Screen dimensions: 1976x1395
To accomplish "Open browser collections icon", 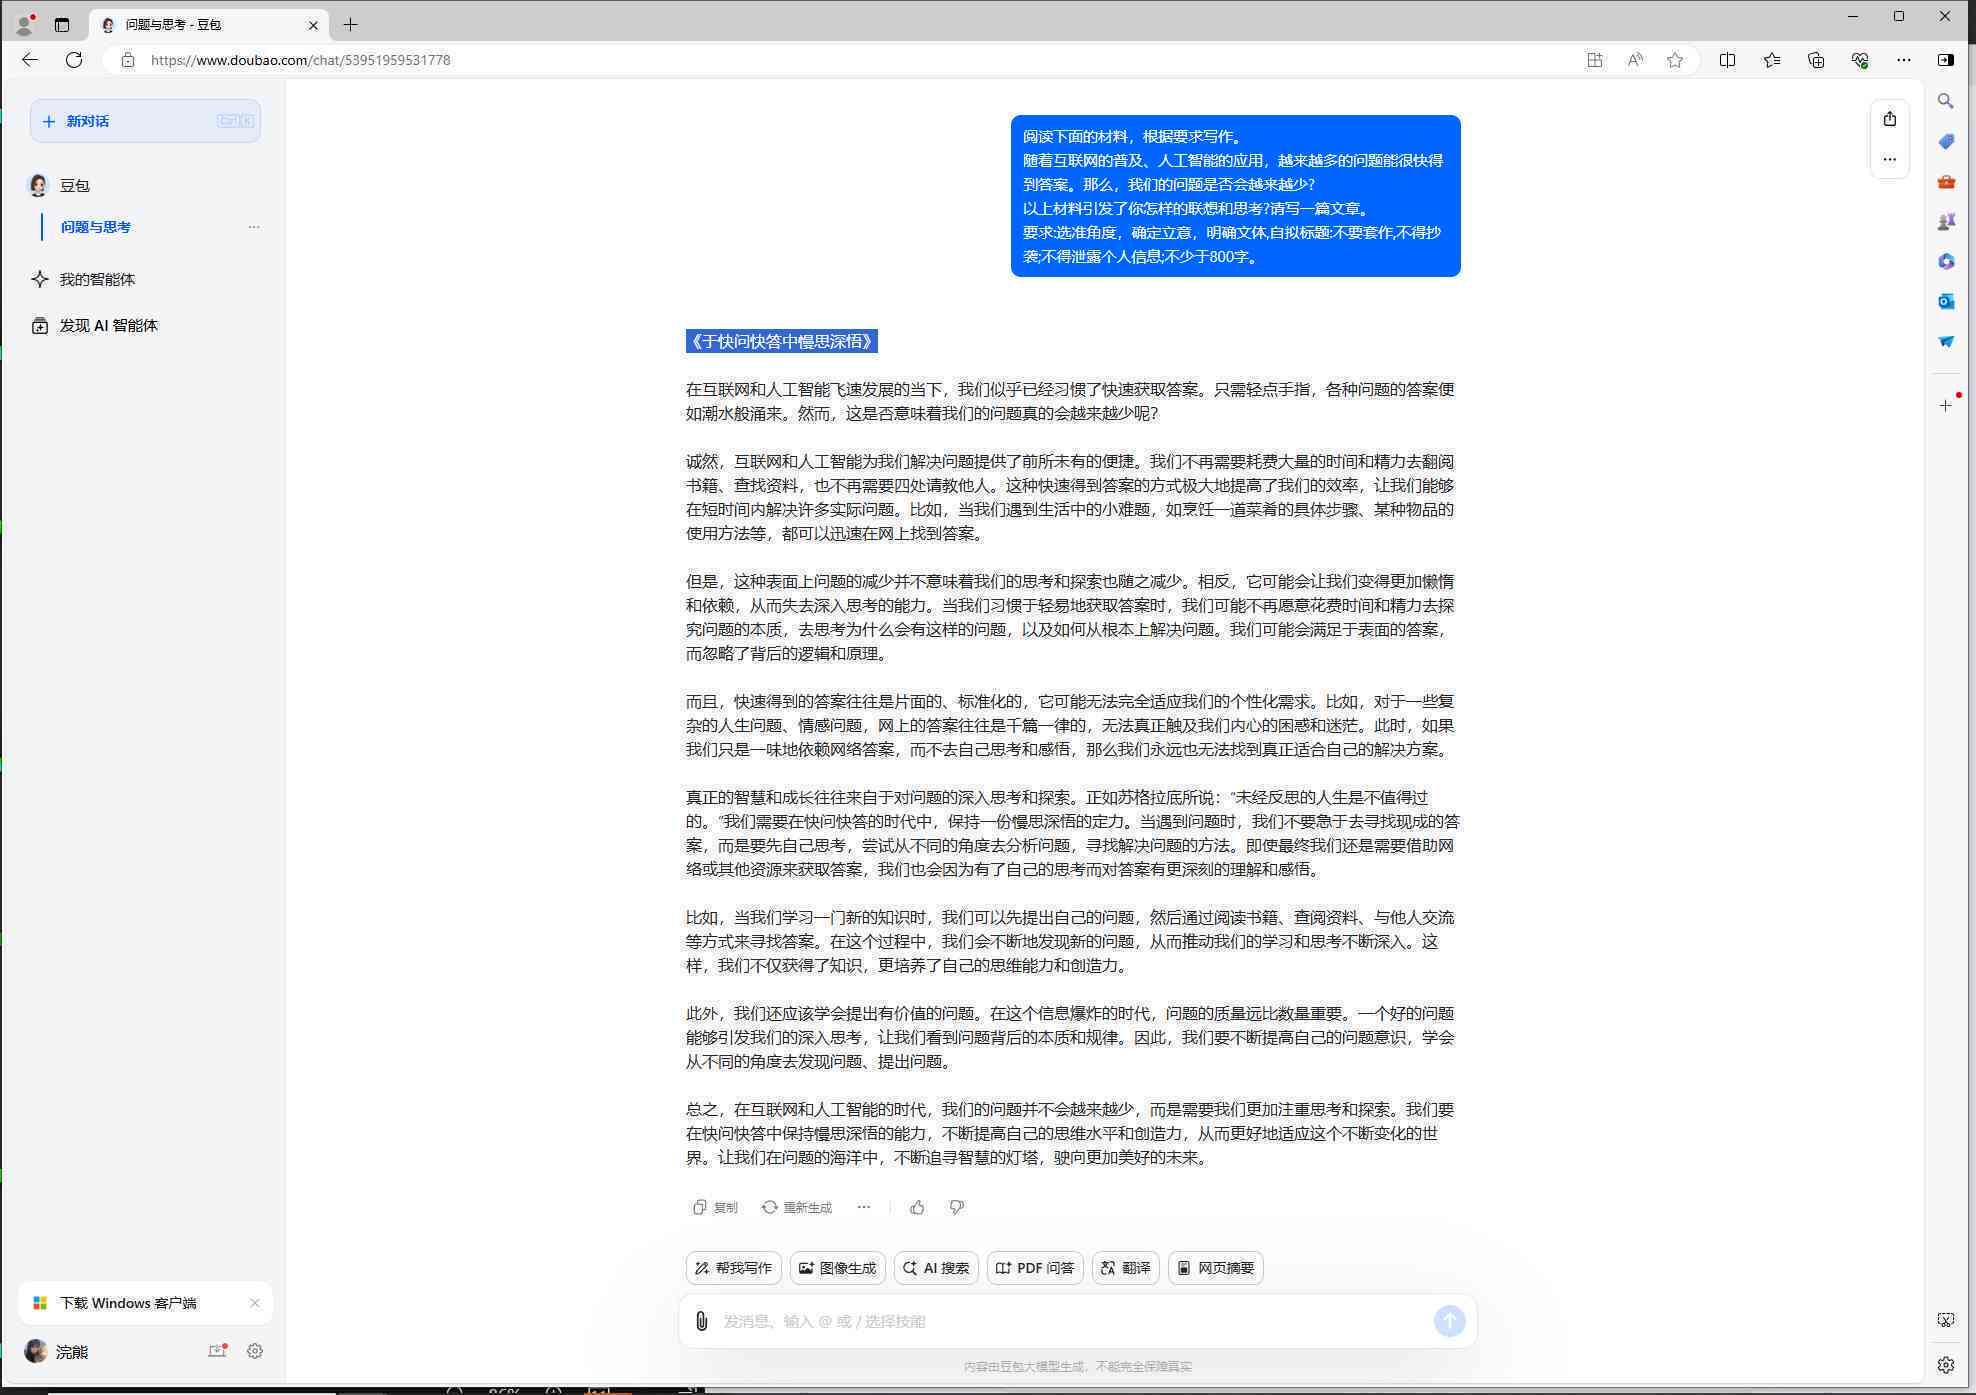I will pyautogui.click(x=1816, y=60).
